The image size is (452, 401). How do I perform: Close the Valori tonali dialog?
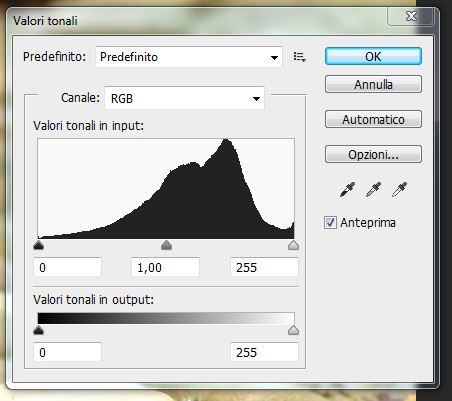point(411,16)
